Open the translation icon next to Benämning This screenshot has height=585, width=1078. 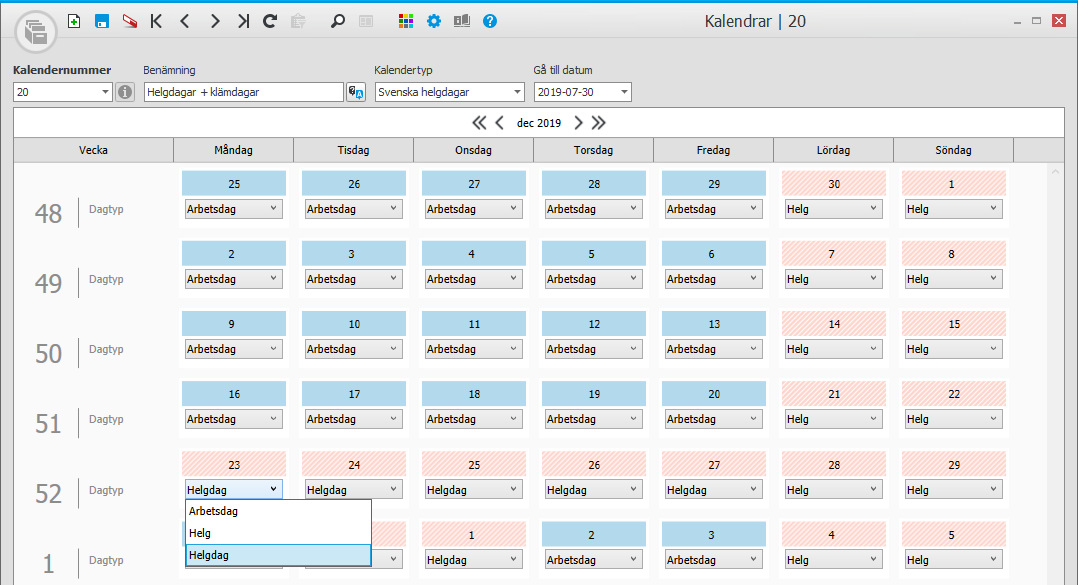356,92
